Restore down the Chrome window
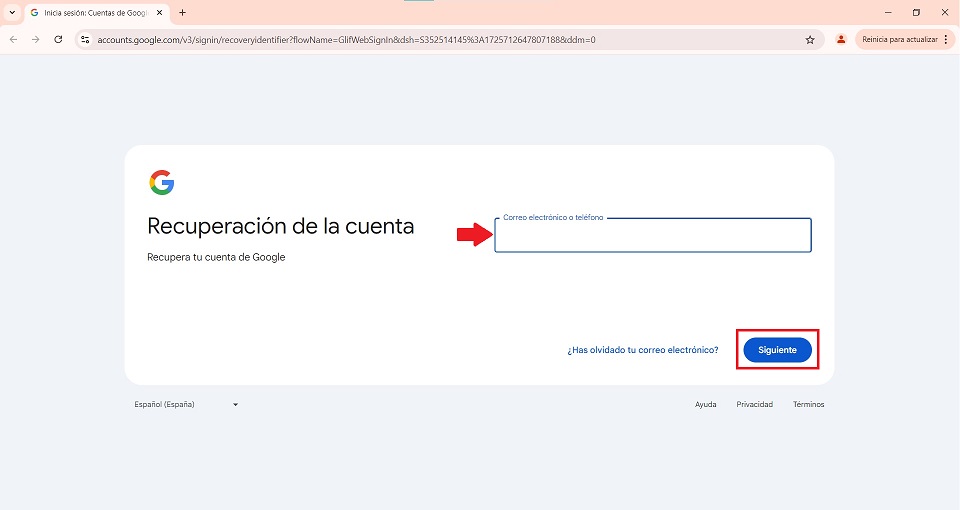The image size is (960, 510). pos(917,12)
